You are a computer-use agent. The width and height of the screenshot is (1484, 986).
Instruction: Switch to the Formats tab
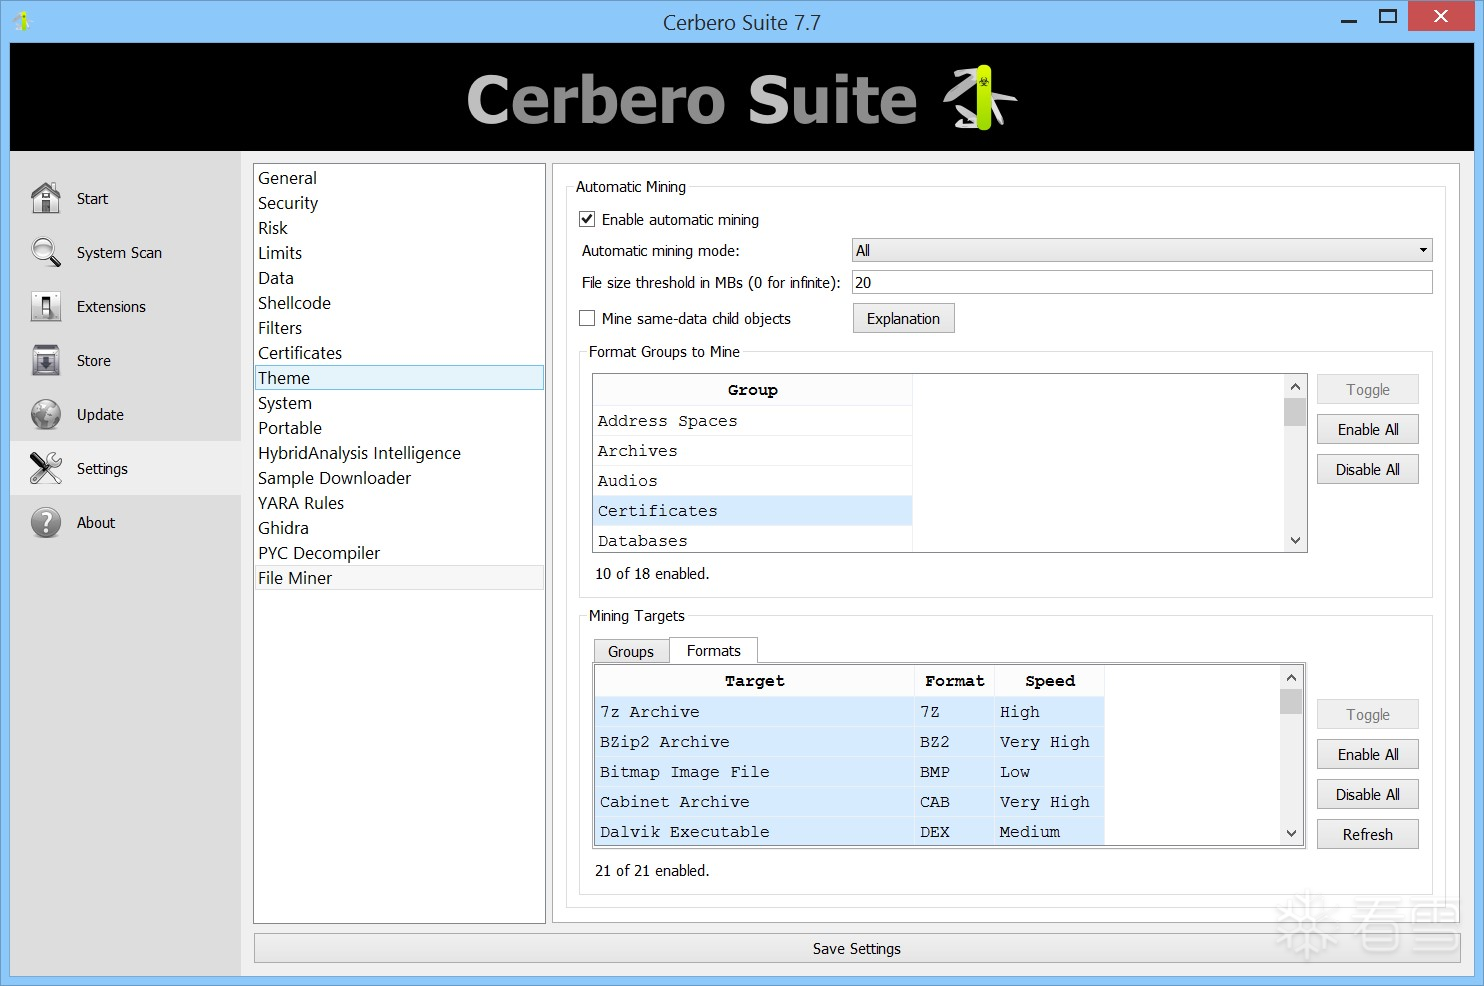(x=714, y=650)
